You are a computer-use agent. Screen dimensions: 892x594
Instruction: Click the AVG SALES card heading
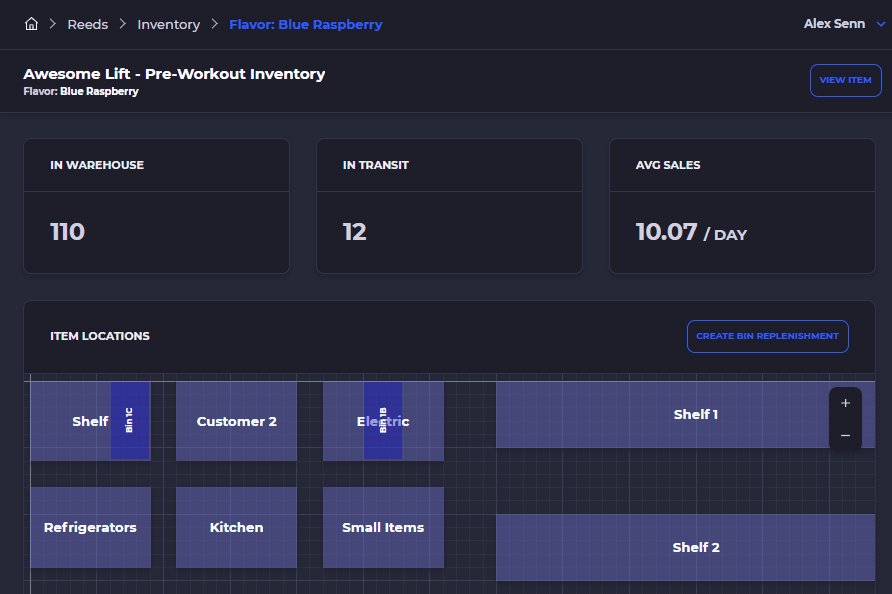point(668,165)
